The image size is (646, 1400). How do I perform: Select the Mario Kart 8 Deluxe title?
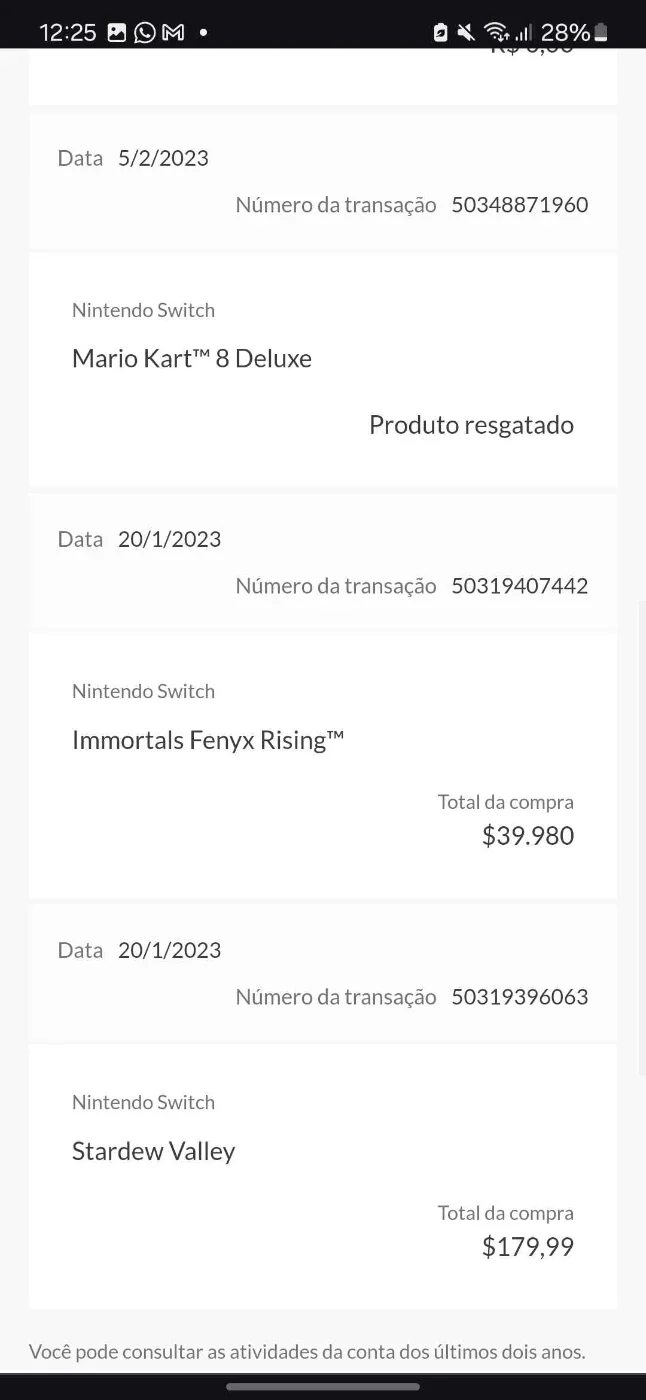click(x=192, y=358)
